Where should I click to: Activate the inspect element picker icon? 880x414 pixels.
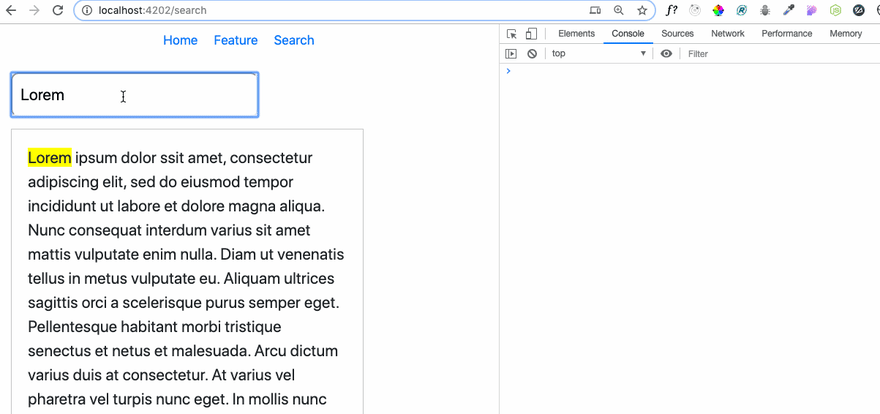coord(512,34)
